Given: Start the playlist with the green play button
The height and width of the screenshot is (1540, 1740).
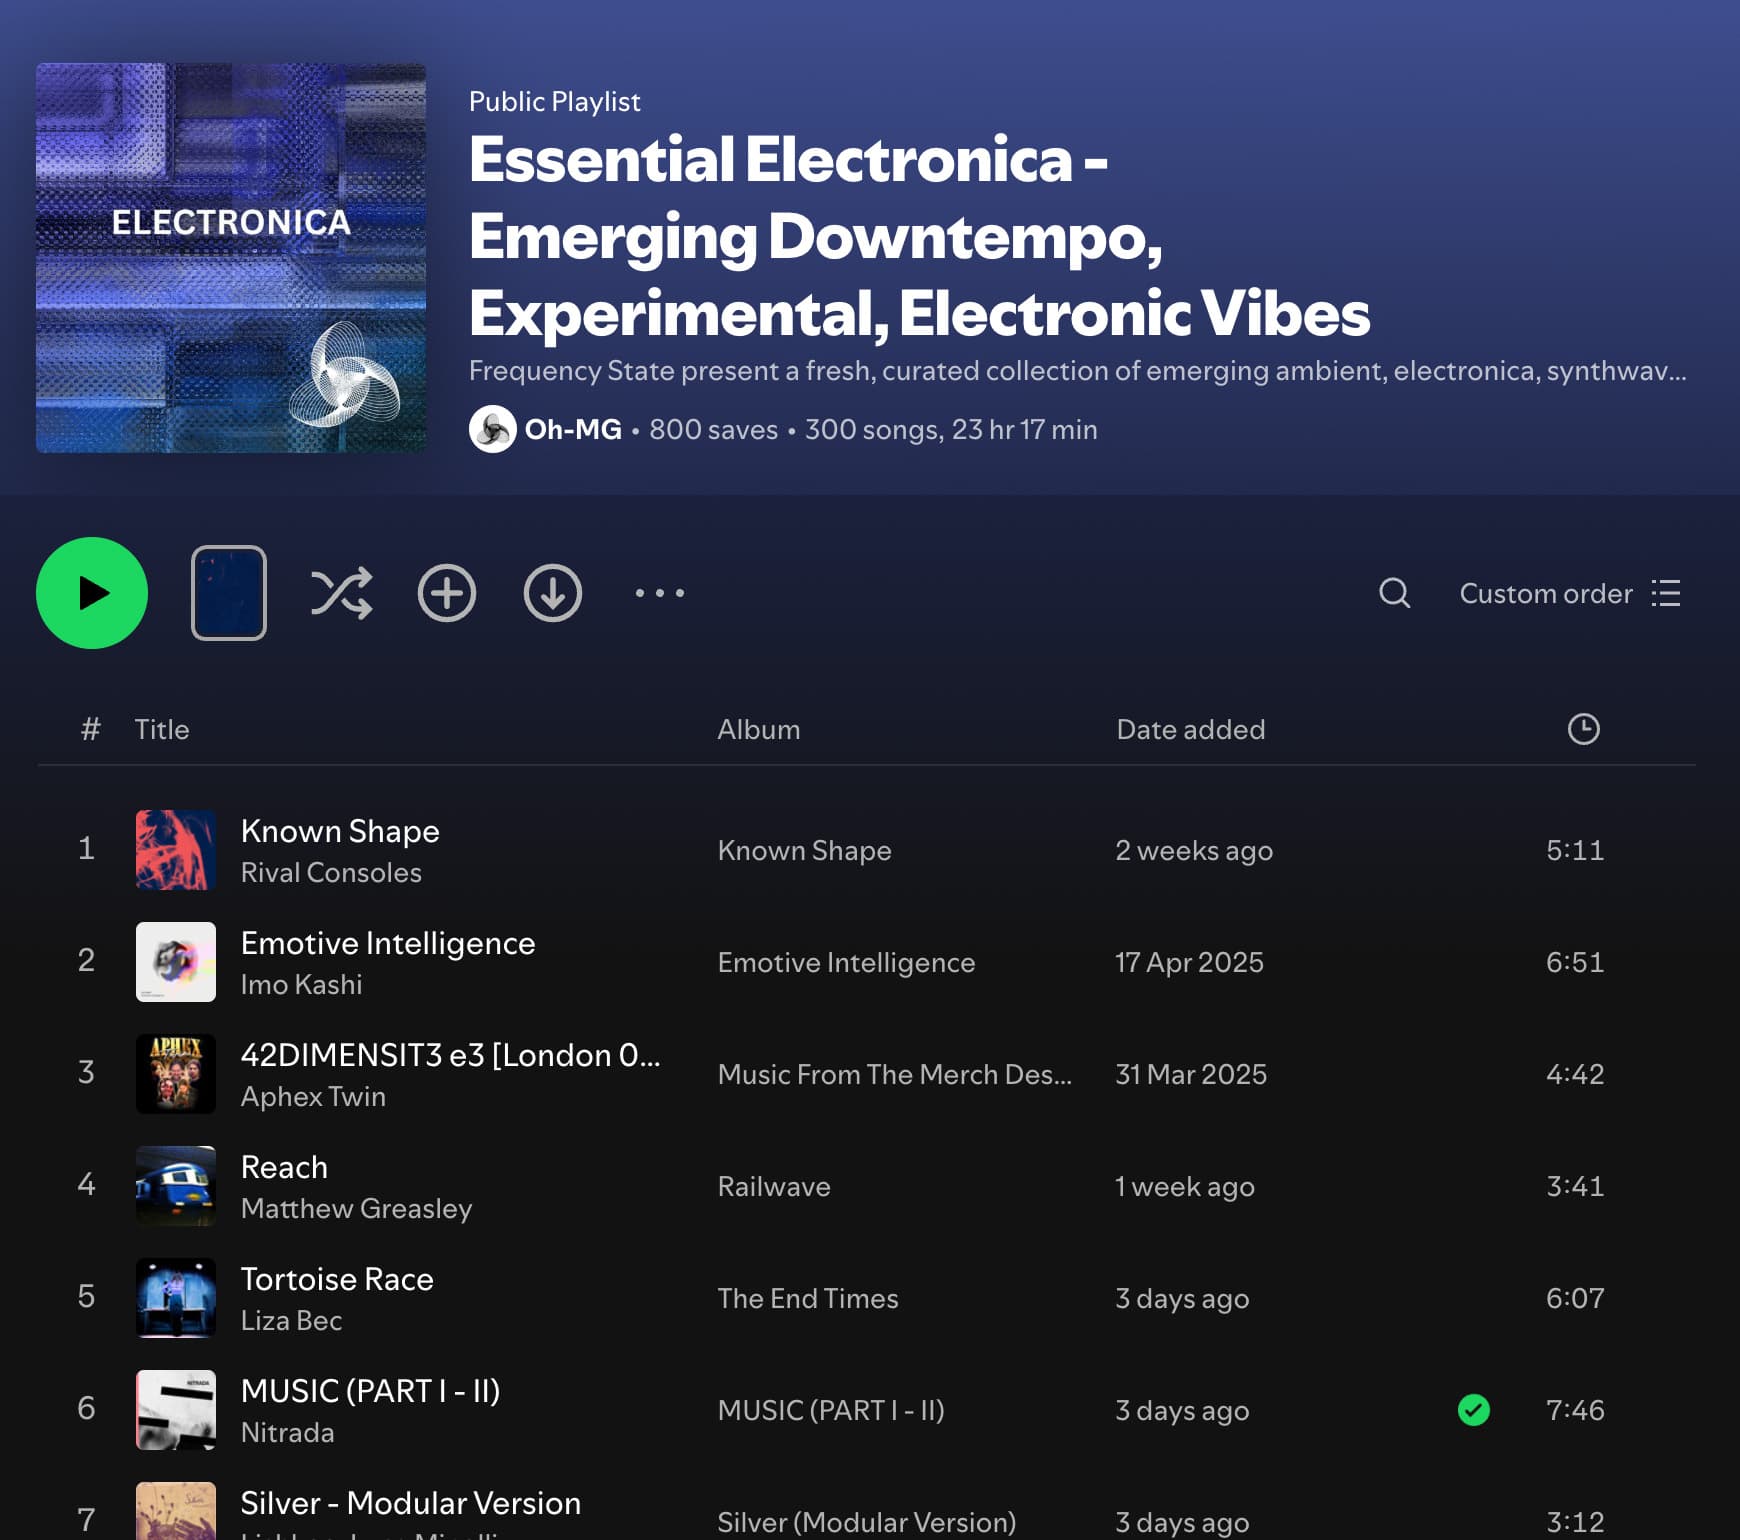Looking at the screenshot, I should pyautogui.click(x=92, y=593).
